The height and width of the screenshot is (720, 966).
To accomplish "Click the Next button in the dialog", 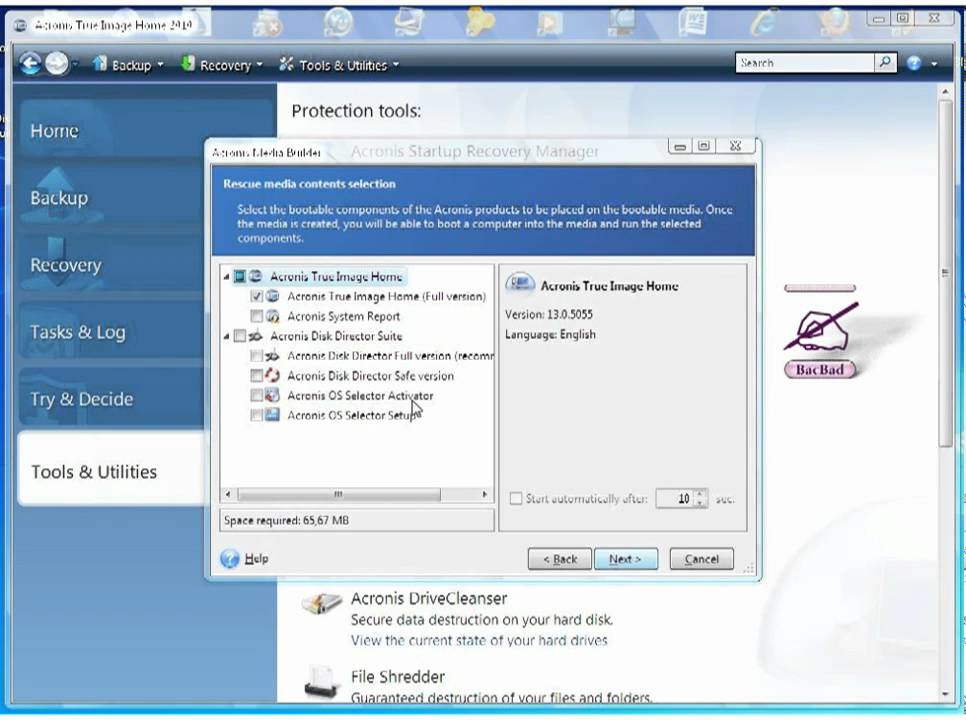I will (x=626, y=559).
